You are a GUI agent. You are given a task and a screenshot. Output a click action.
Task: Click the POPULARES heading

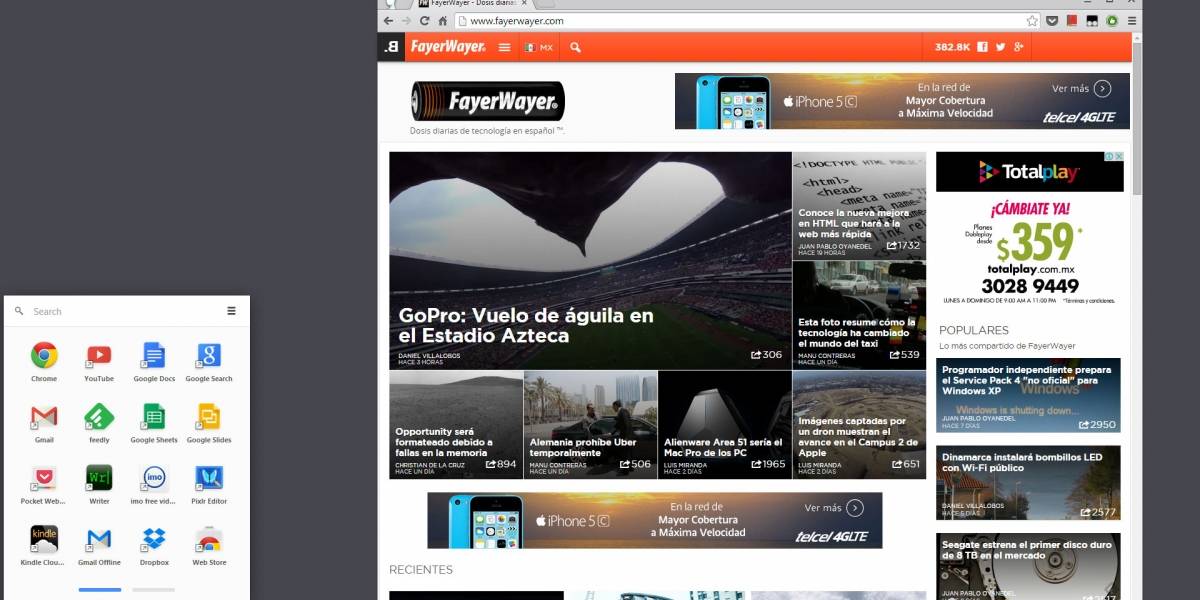click(x=974, y=330)
